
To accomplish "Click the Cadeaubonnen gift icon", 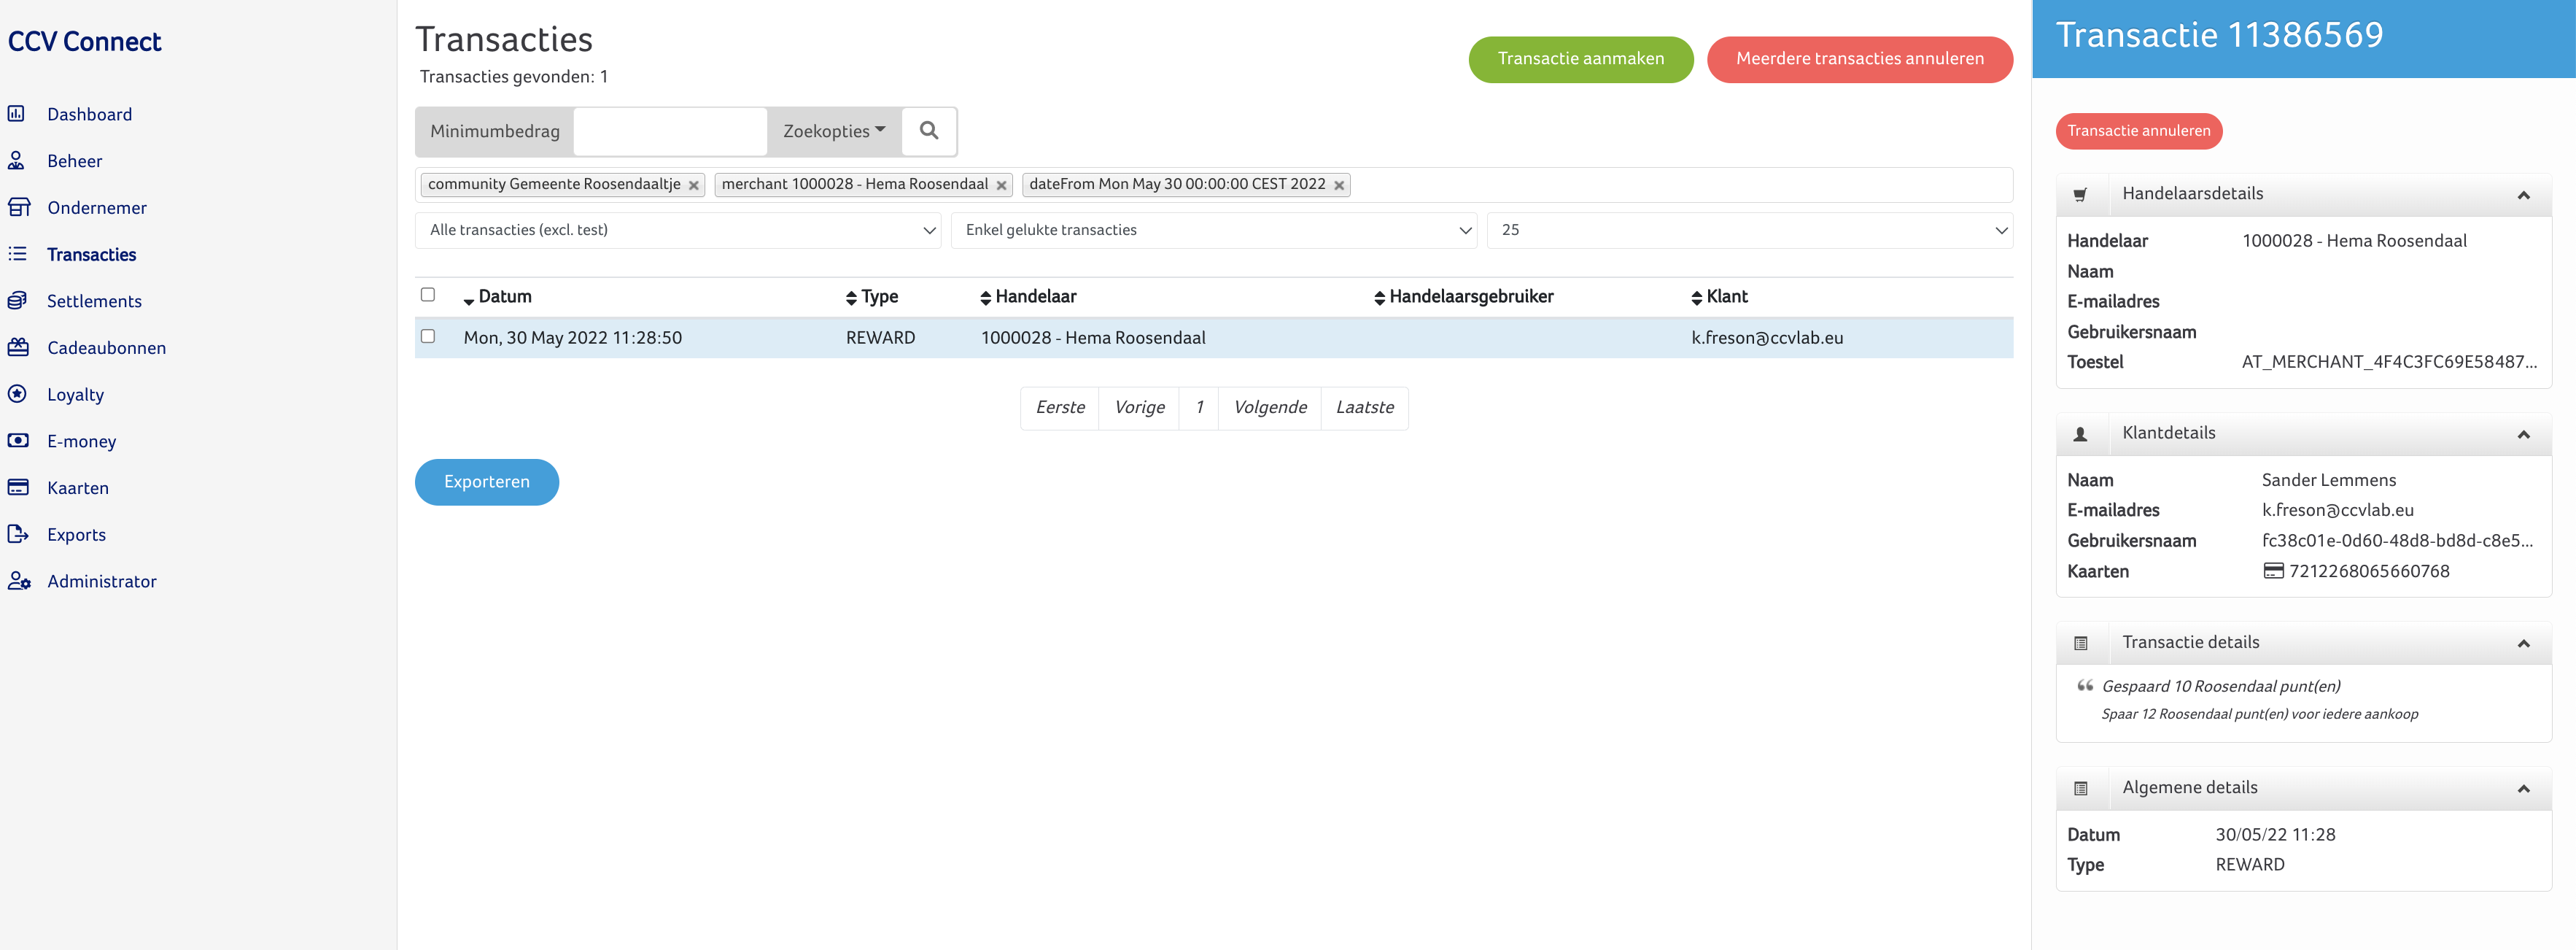I will [x=17, y=348].
